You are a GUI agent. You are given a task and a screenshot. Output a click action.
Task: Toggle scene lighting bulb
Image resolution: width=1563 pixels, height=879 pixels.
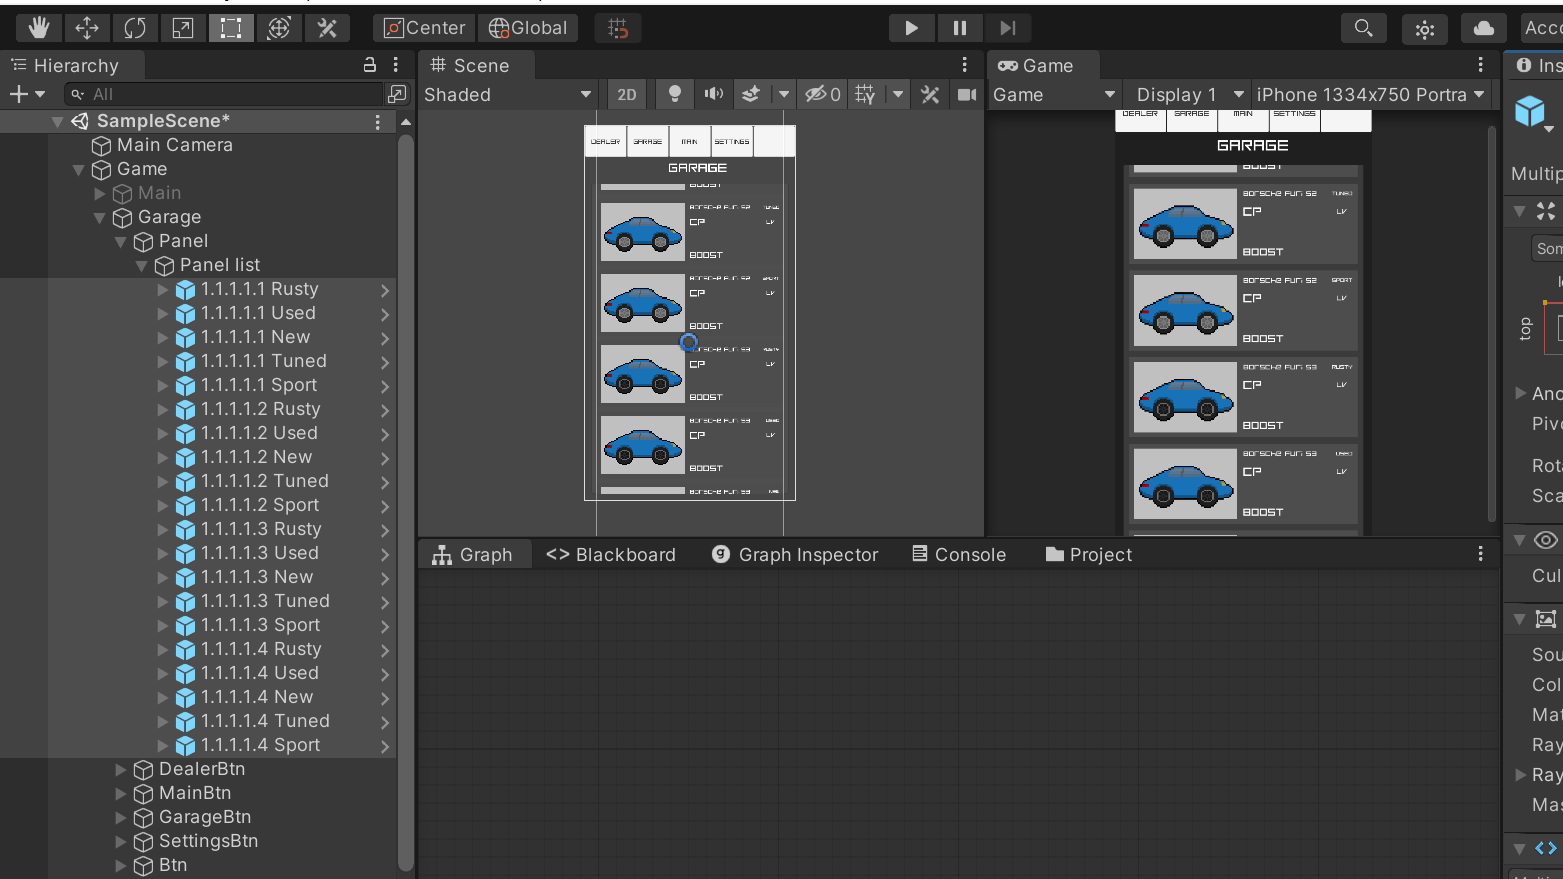coord(675,94)
